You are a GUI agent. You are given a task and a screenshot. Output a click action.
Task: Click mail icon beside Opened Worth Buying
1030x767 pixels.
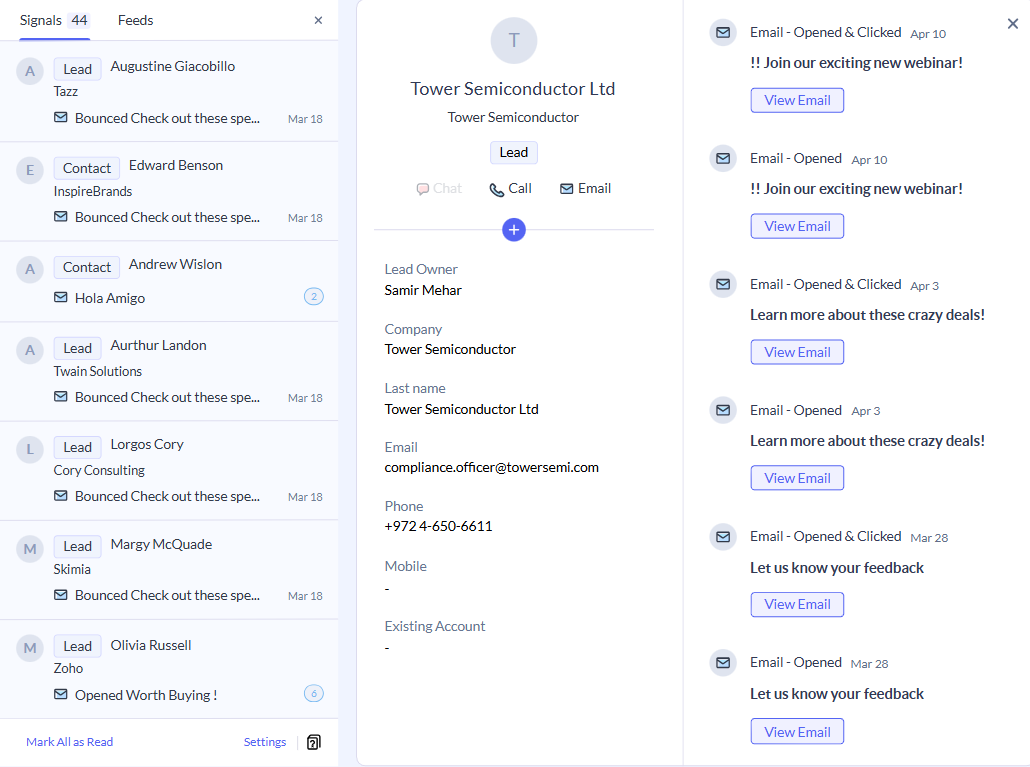(60, 694)
